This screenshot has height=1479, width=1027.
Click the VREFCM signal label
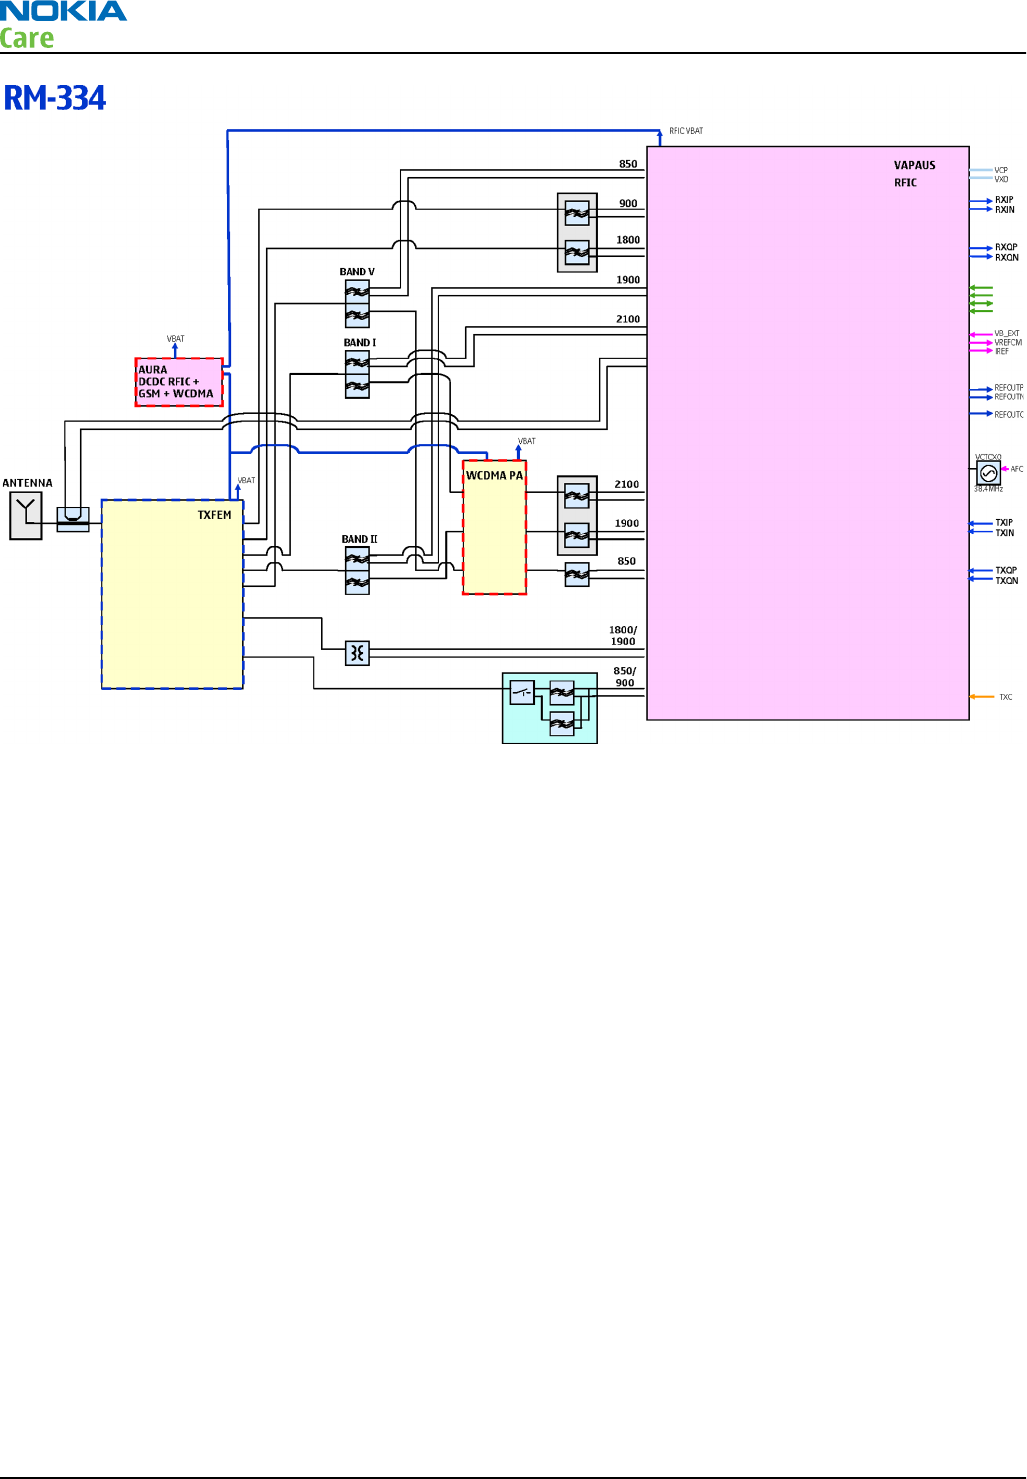point(1008,343)
